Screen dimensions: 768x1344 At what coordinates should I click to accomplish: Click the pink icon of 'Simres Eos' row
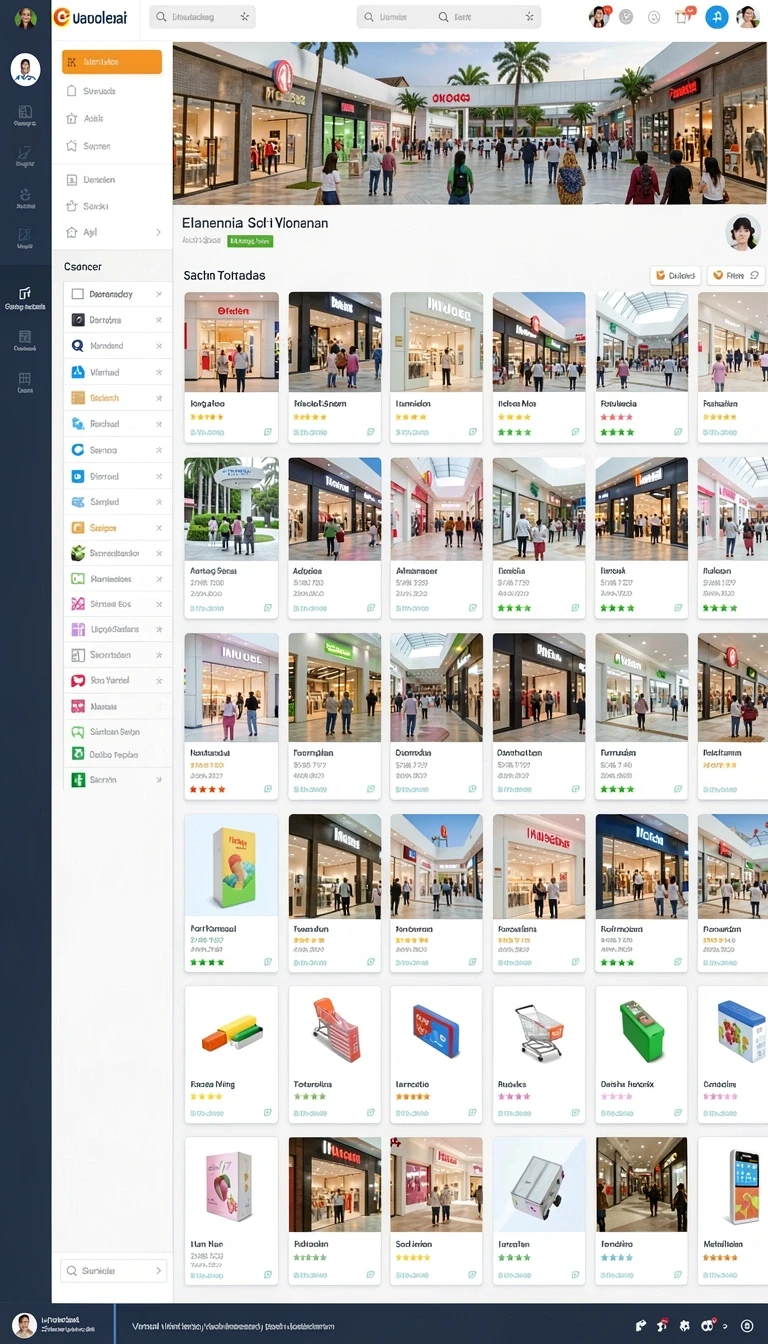click(x=78, y=604)
